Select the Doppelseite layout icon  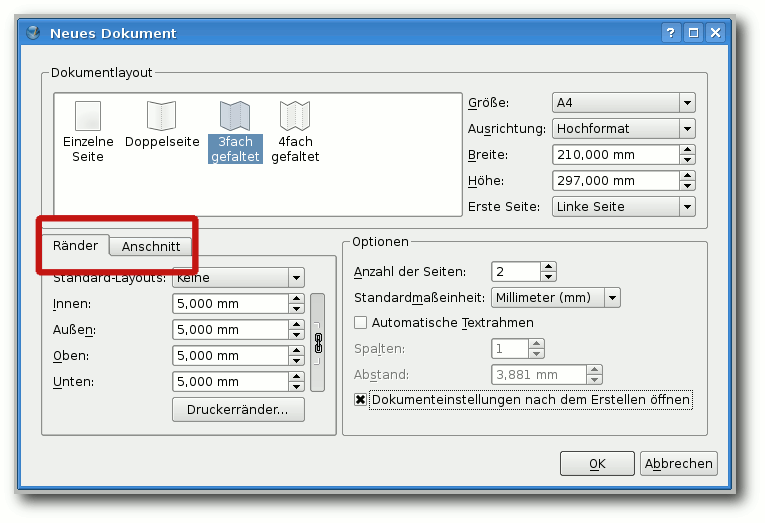point(161,116)
